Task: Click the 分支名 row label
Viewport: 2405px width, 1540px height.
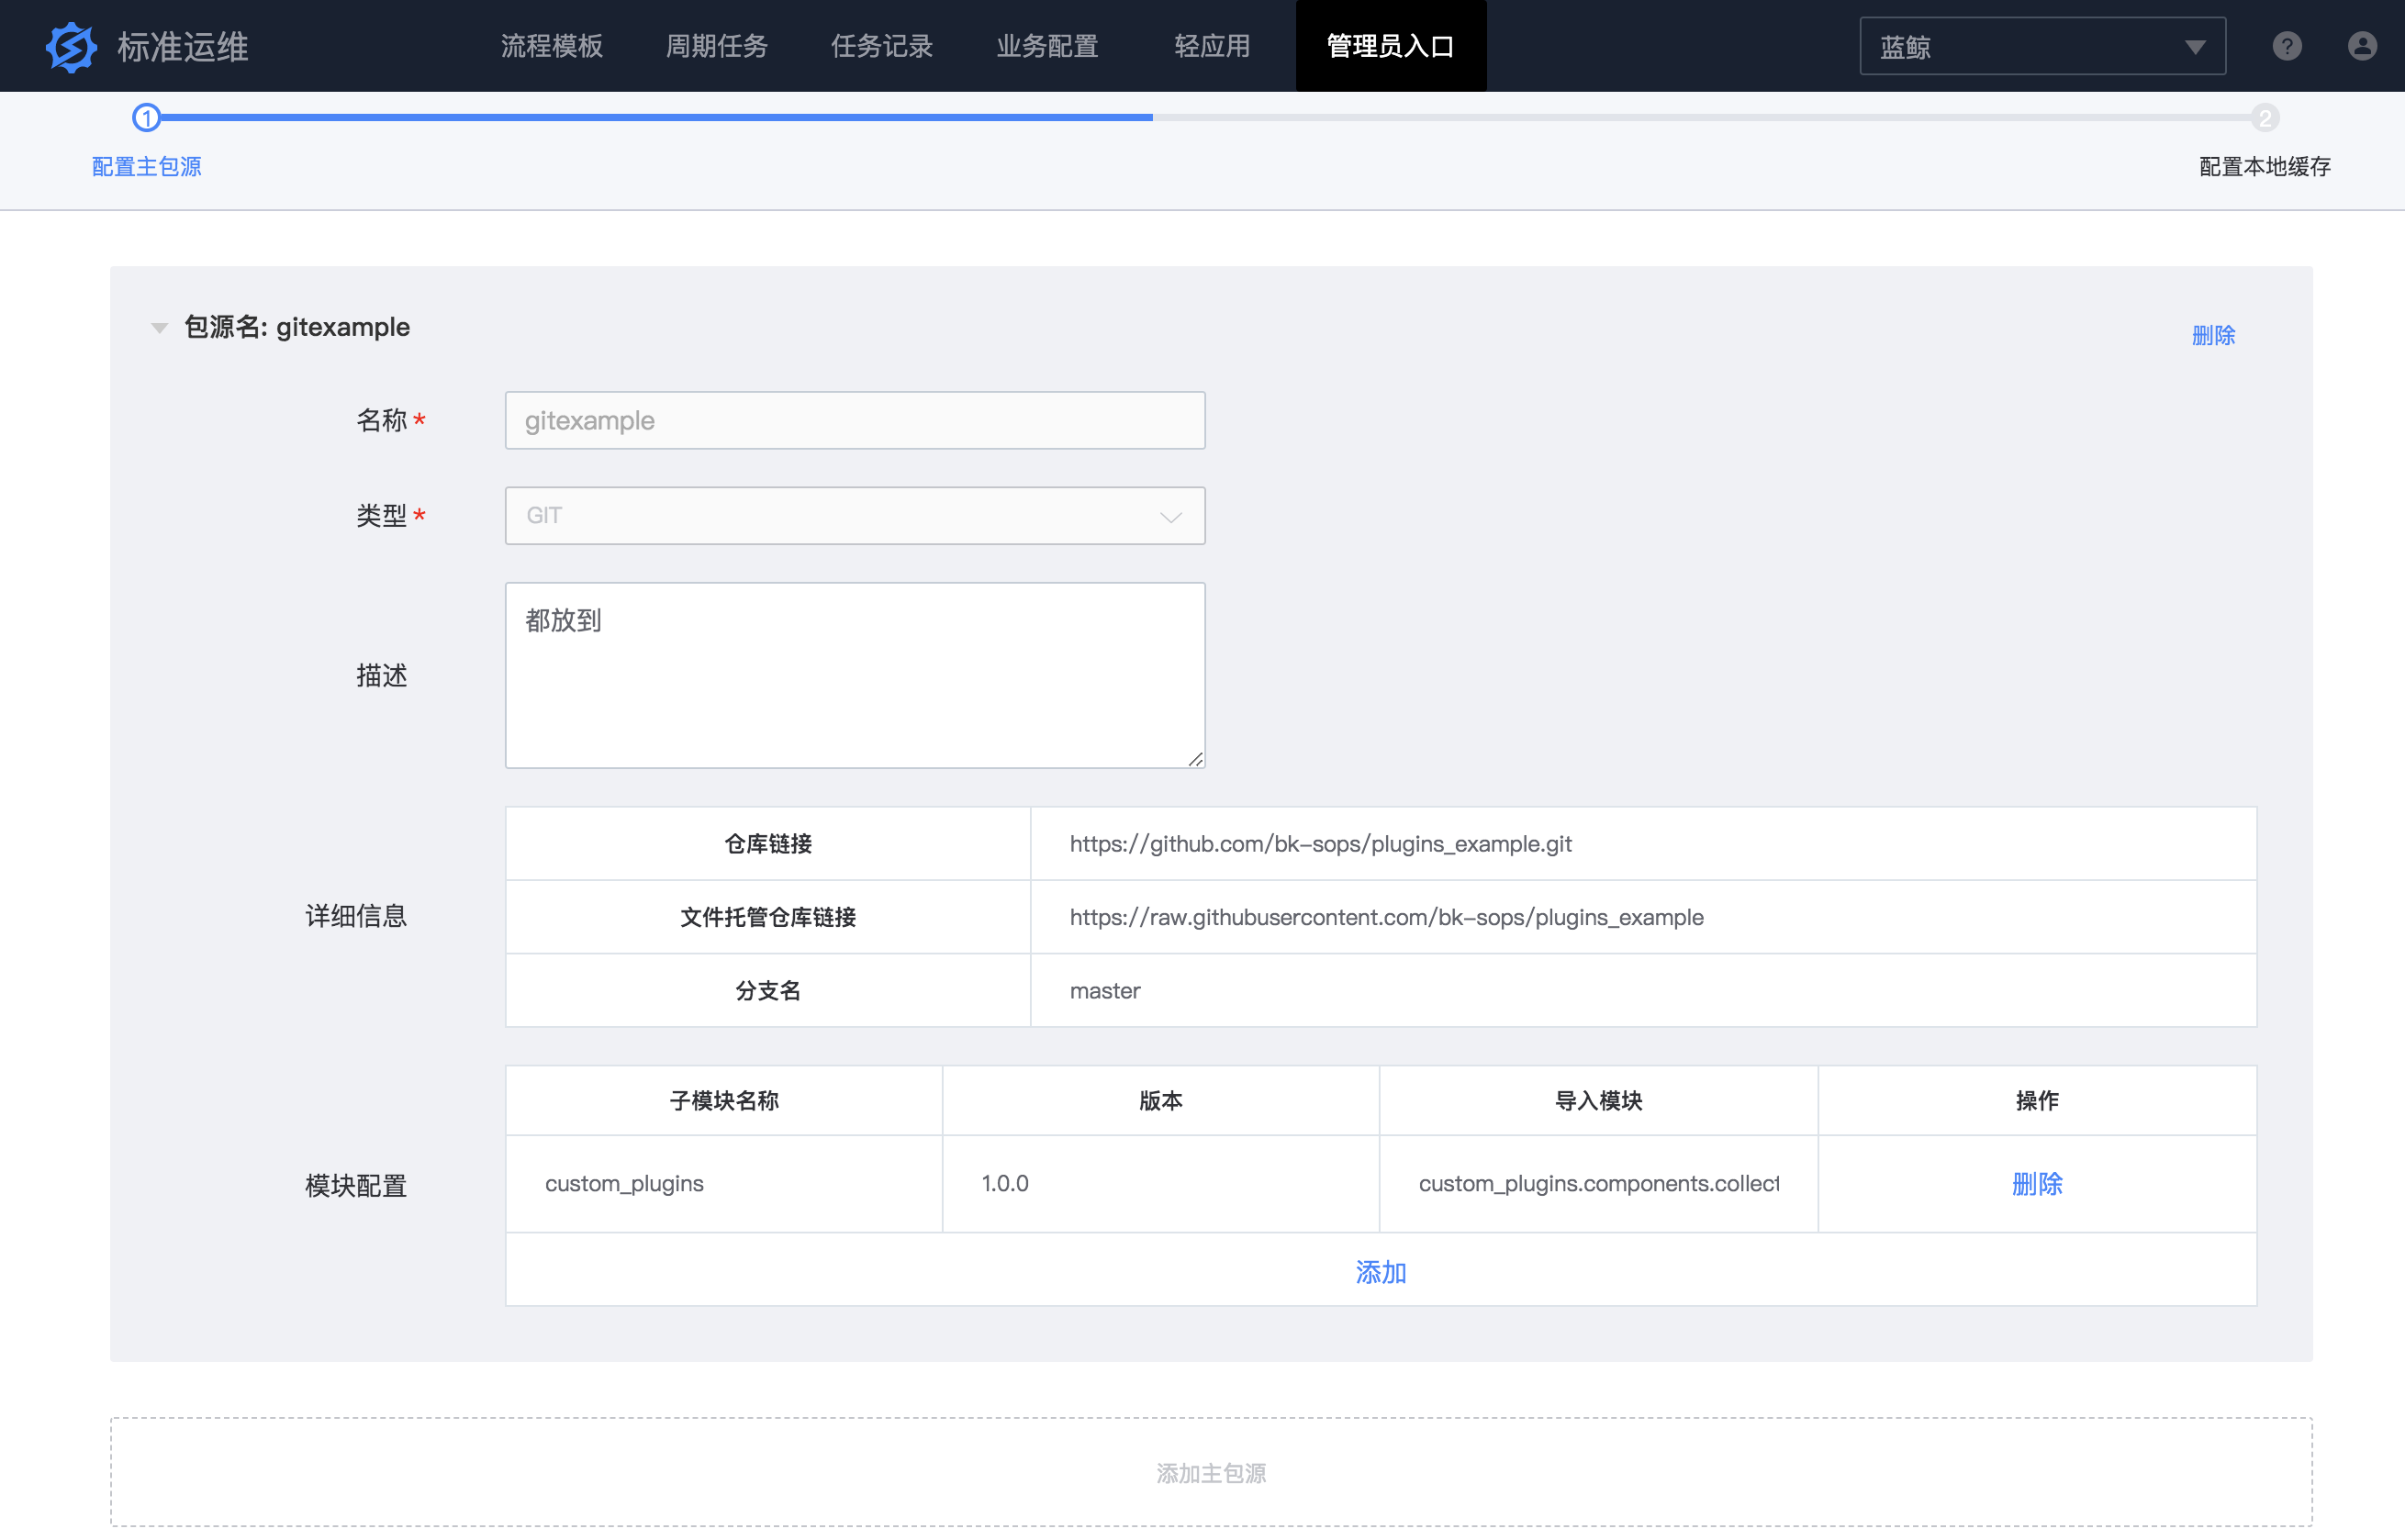Action: tap(768, 990)
